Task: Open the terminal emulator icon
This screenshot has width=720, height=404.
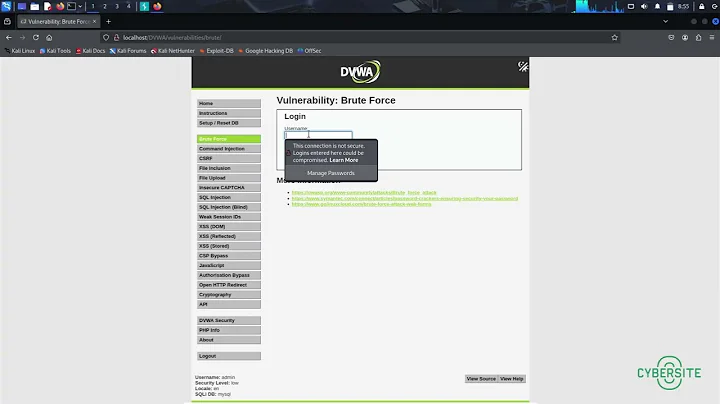Action: click(x=72, y=6)
